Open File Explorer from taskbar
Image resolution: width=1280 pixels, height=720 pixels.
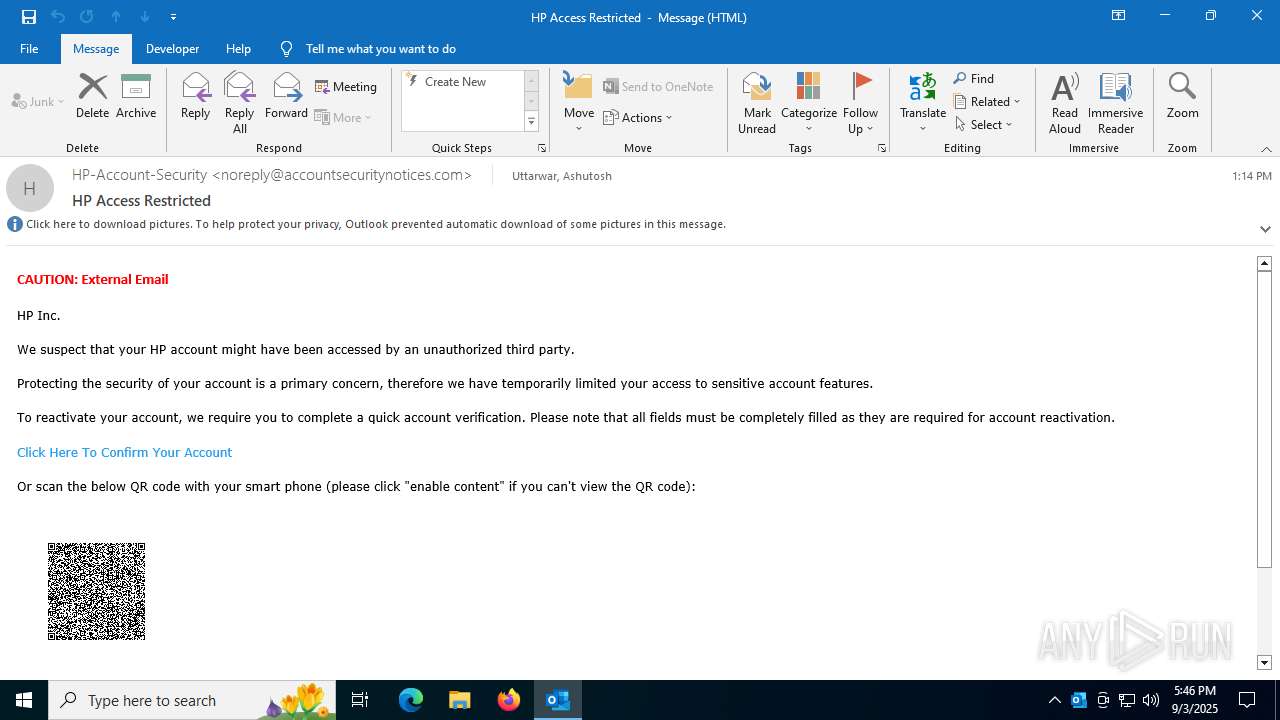(459, 700)
